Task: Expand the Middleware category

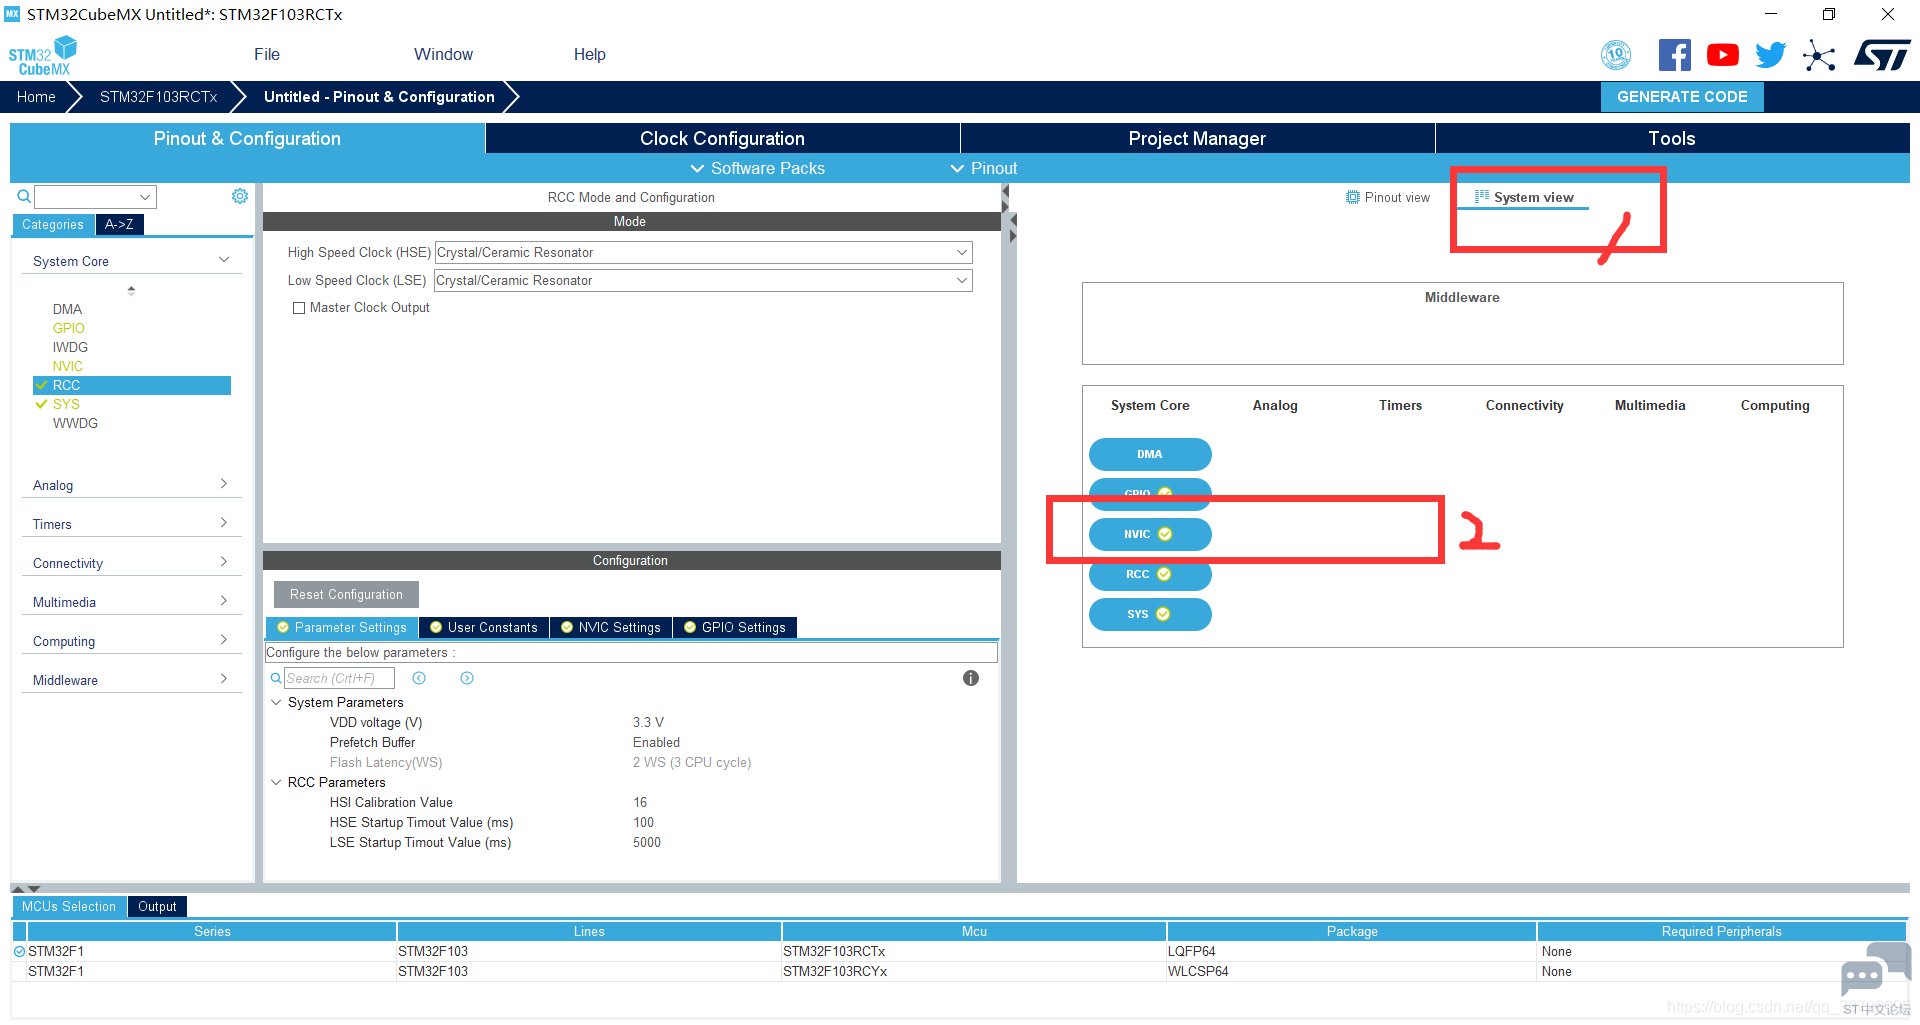Action: (131, 680)
